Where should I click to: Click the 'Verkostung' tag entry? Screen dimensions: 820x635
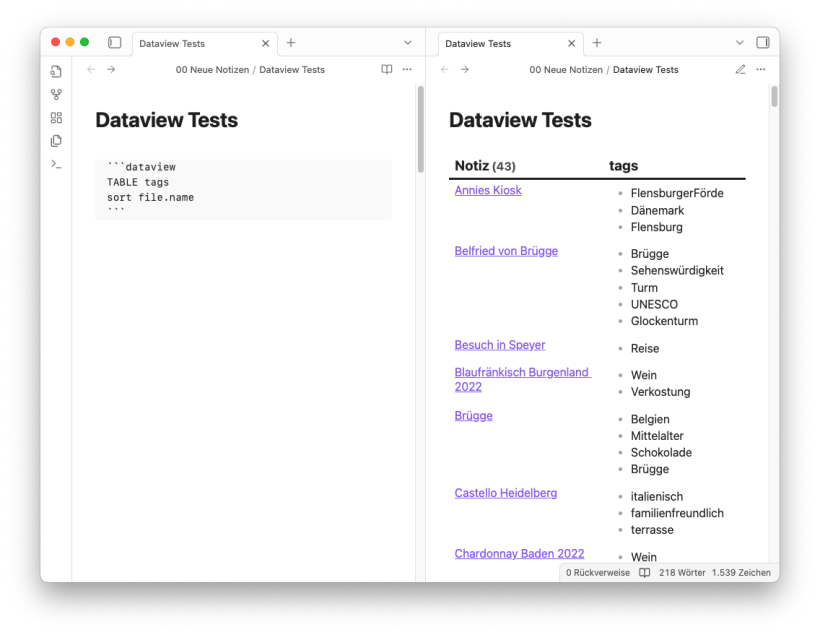[x=660, y=392]
